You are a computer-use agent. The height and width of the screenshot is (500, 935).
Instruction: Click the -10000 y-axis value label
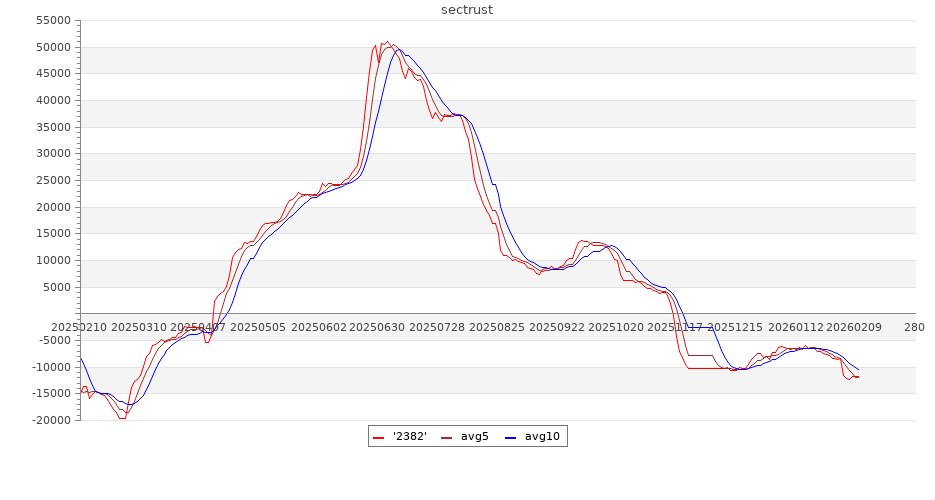click(50, 367)
